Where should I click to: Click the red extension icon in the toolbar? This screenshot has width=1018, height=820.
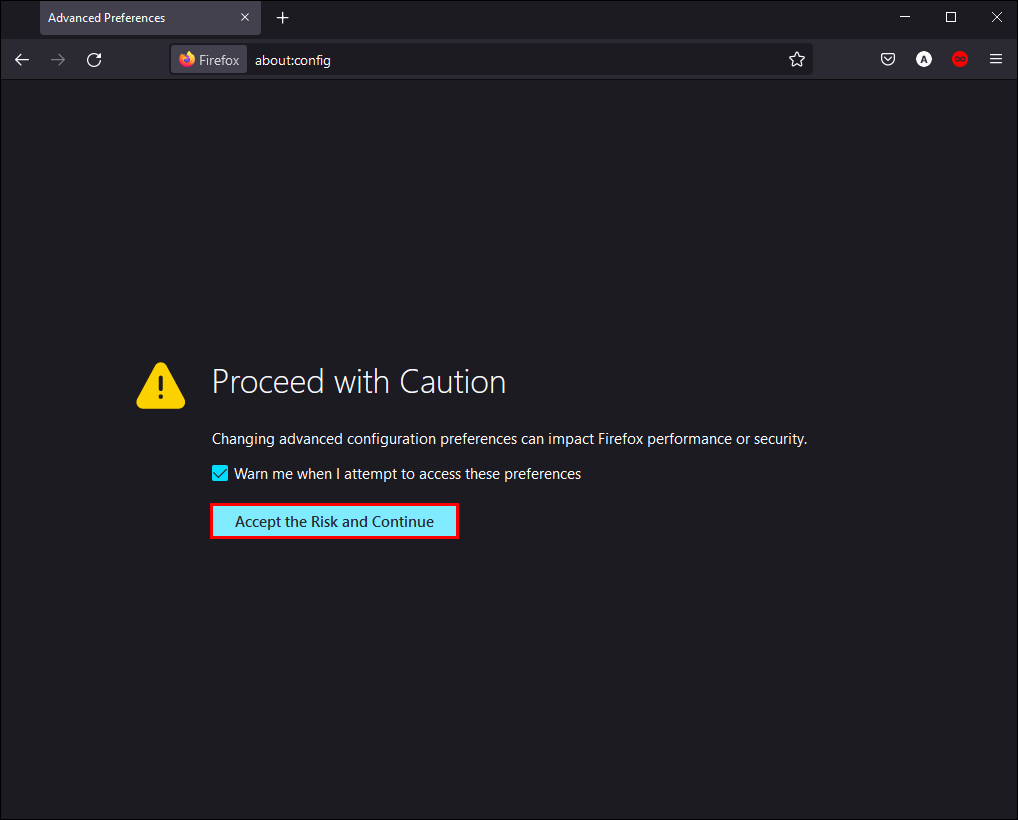coord(960,60)
